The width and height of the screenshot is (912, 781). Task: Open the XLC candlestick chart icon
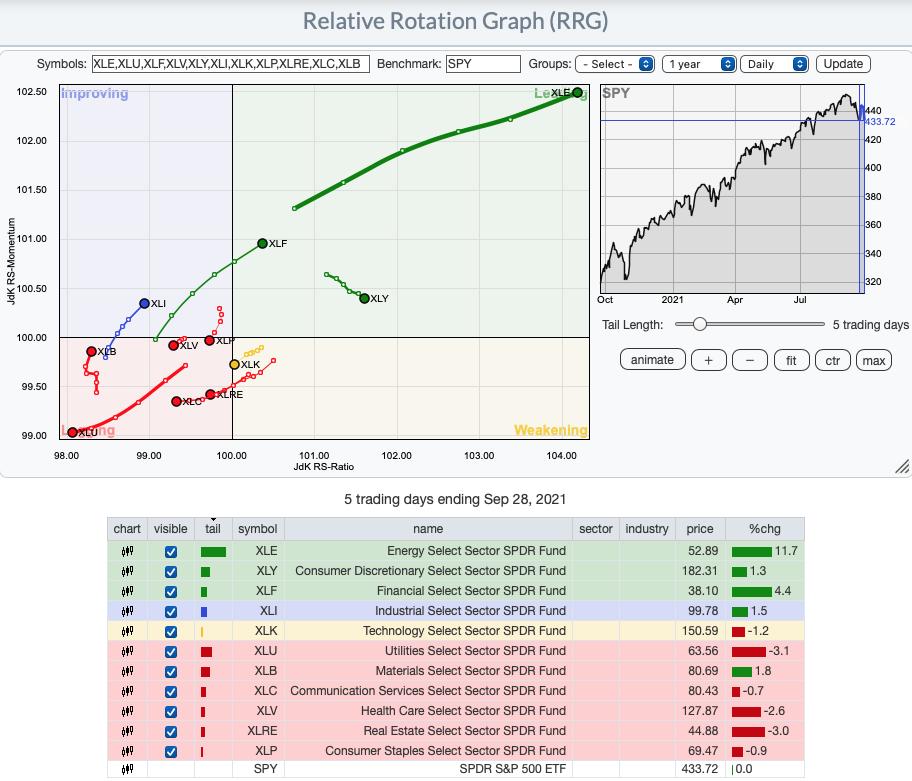[127, 691]
